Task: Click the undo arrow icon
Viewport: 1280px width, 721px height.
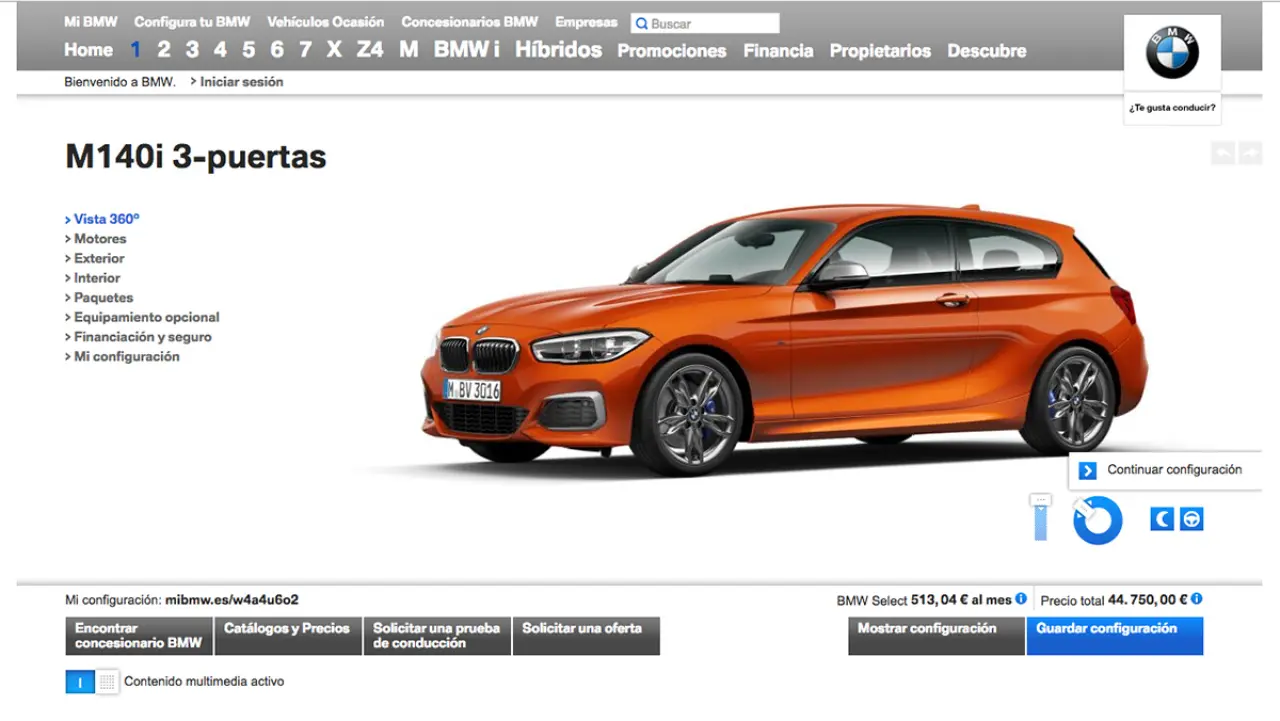Action: point(1222,153)
